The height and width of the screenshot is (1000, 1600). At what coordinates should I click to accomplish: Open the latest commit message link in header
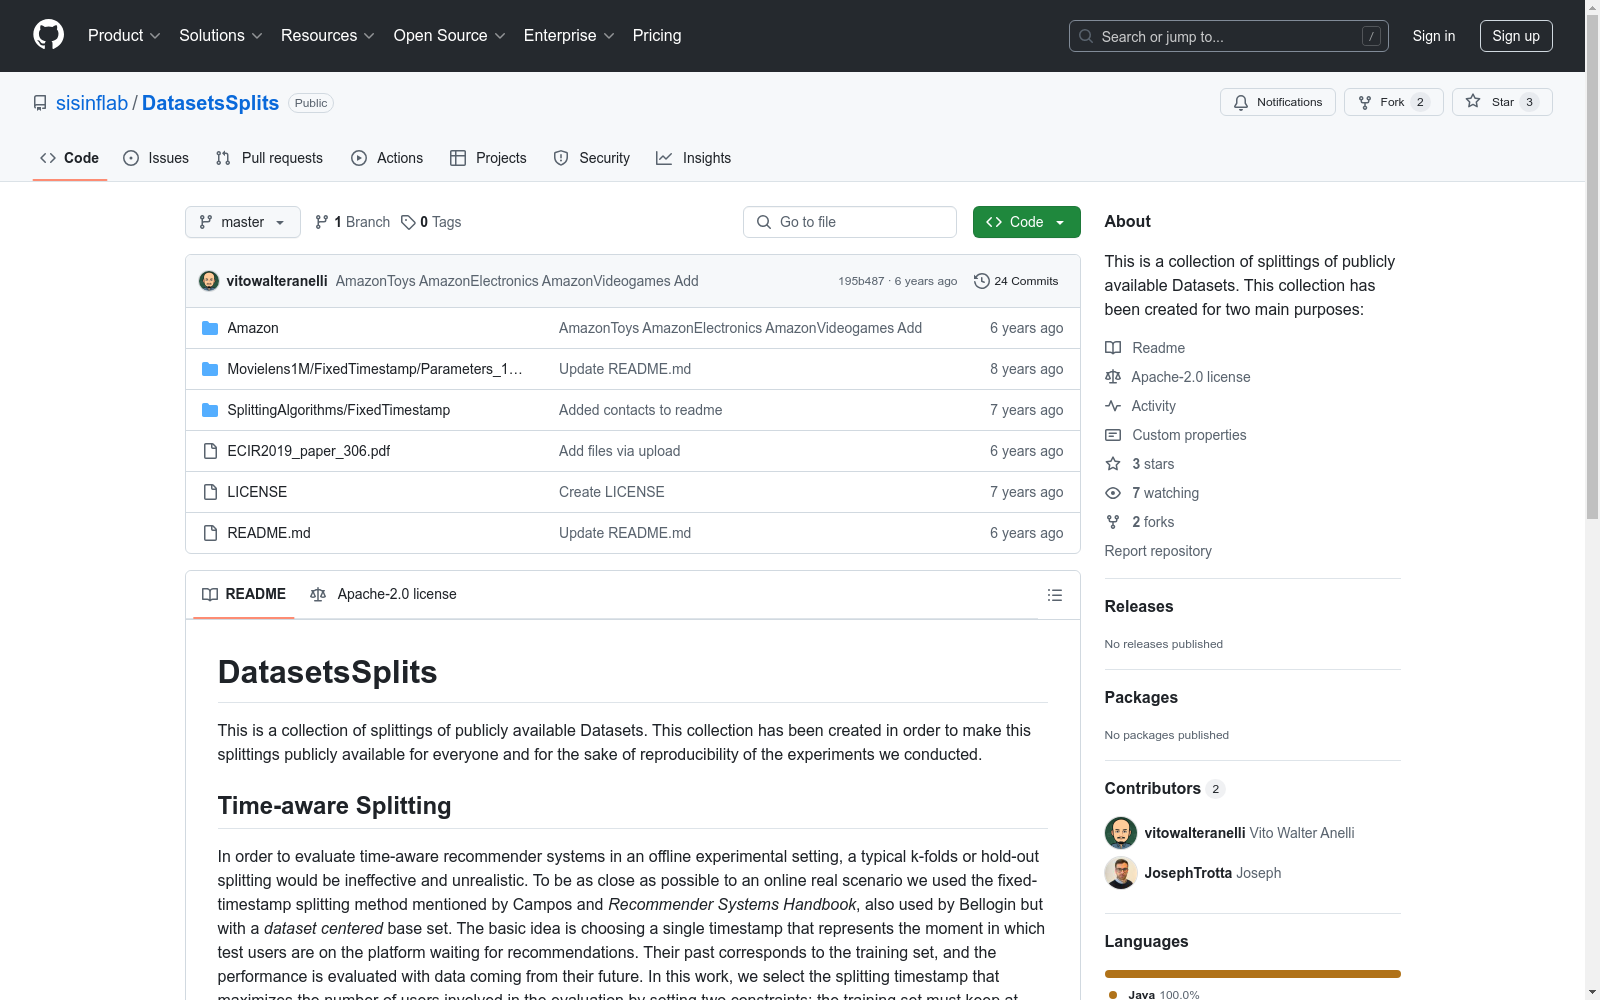pos(517,281)
